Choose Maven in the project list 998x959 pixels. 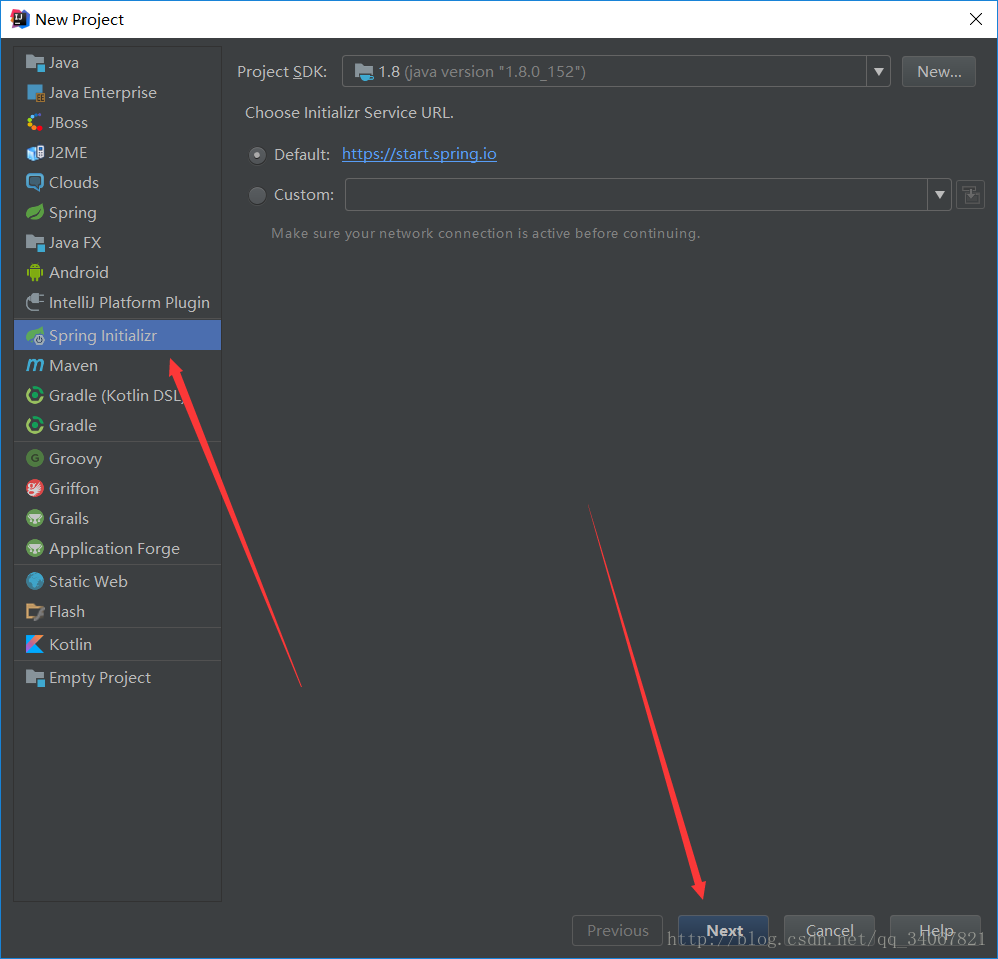click(x=118, y=365)
